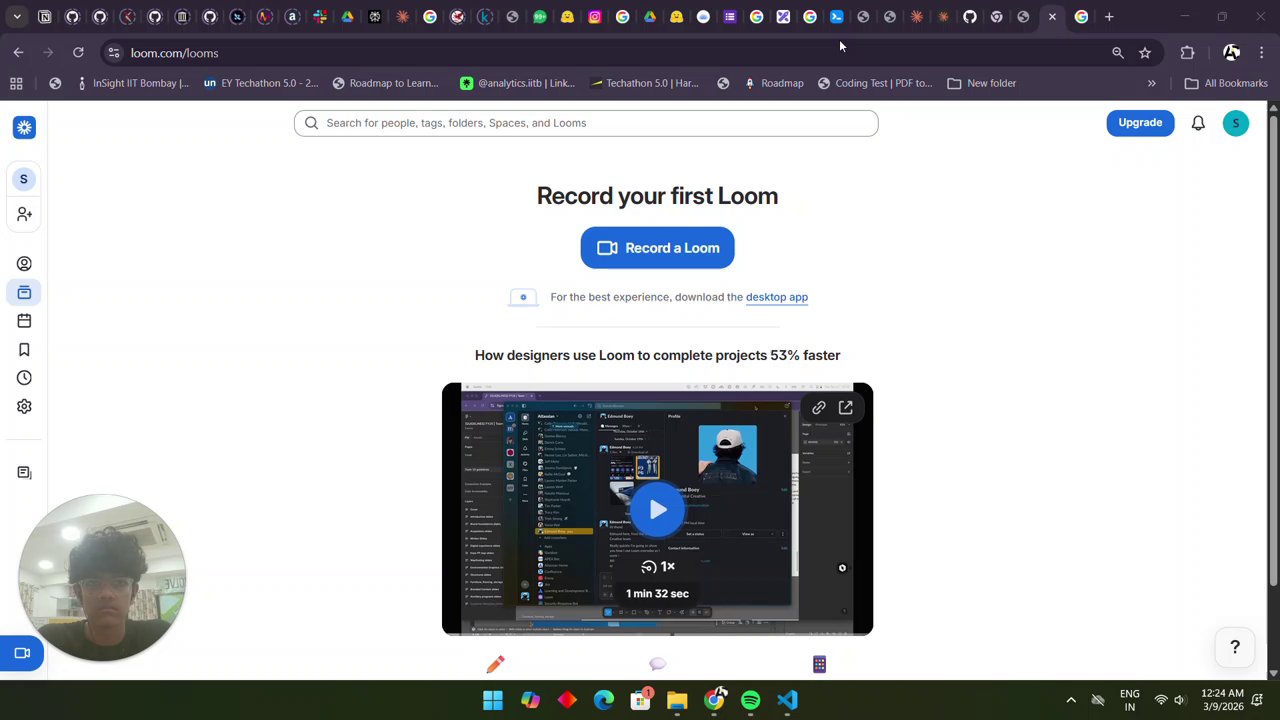This screenshot has width=1280, height=720.
Task: Open the S workspace avatar in the sidebar
Action: coord(24,179)
